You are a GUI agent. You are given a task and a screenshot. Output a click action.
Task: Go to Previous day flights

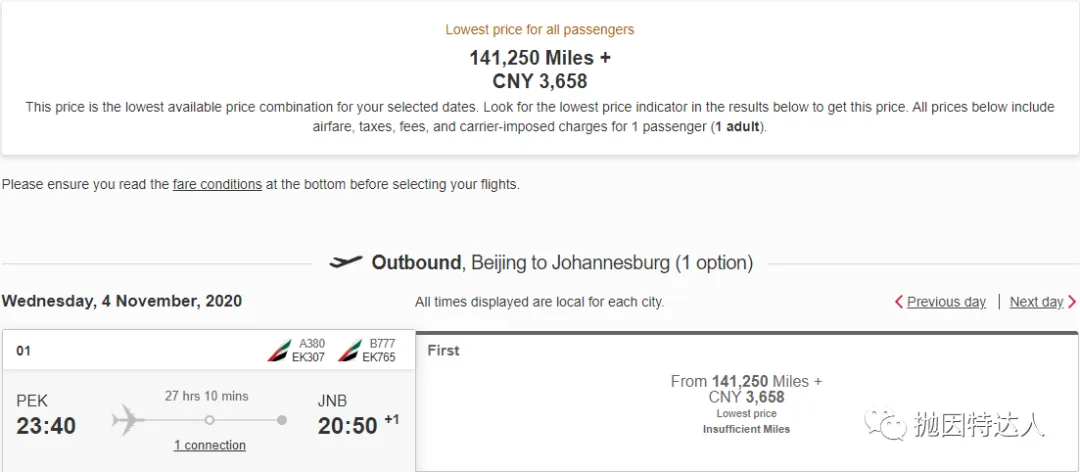pyautogui.click(x=946, y=302)
